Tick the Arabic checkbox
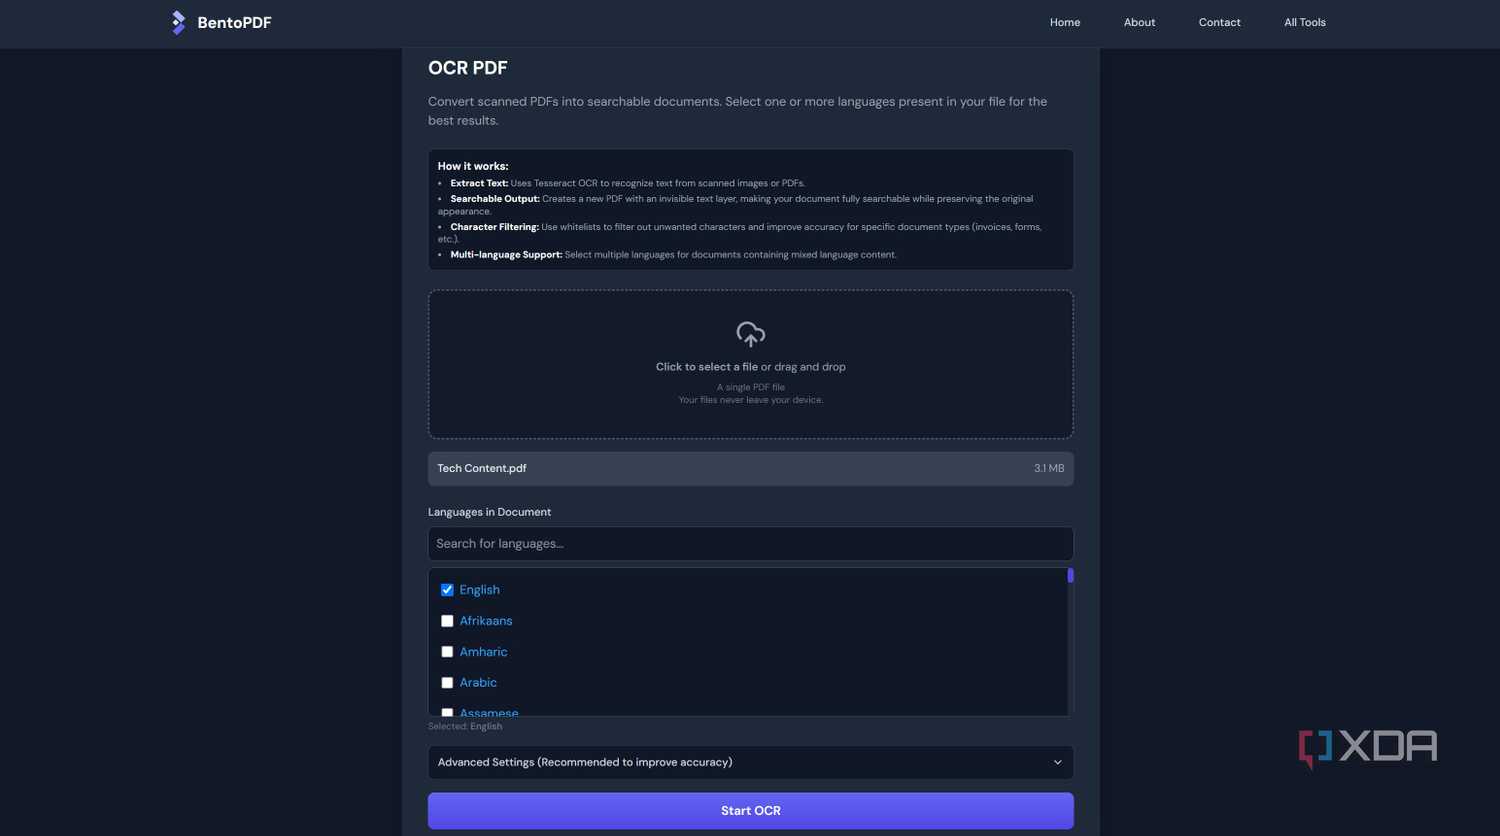1500x836 pixels. tap(447, 683)
